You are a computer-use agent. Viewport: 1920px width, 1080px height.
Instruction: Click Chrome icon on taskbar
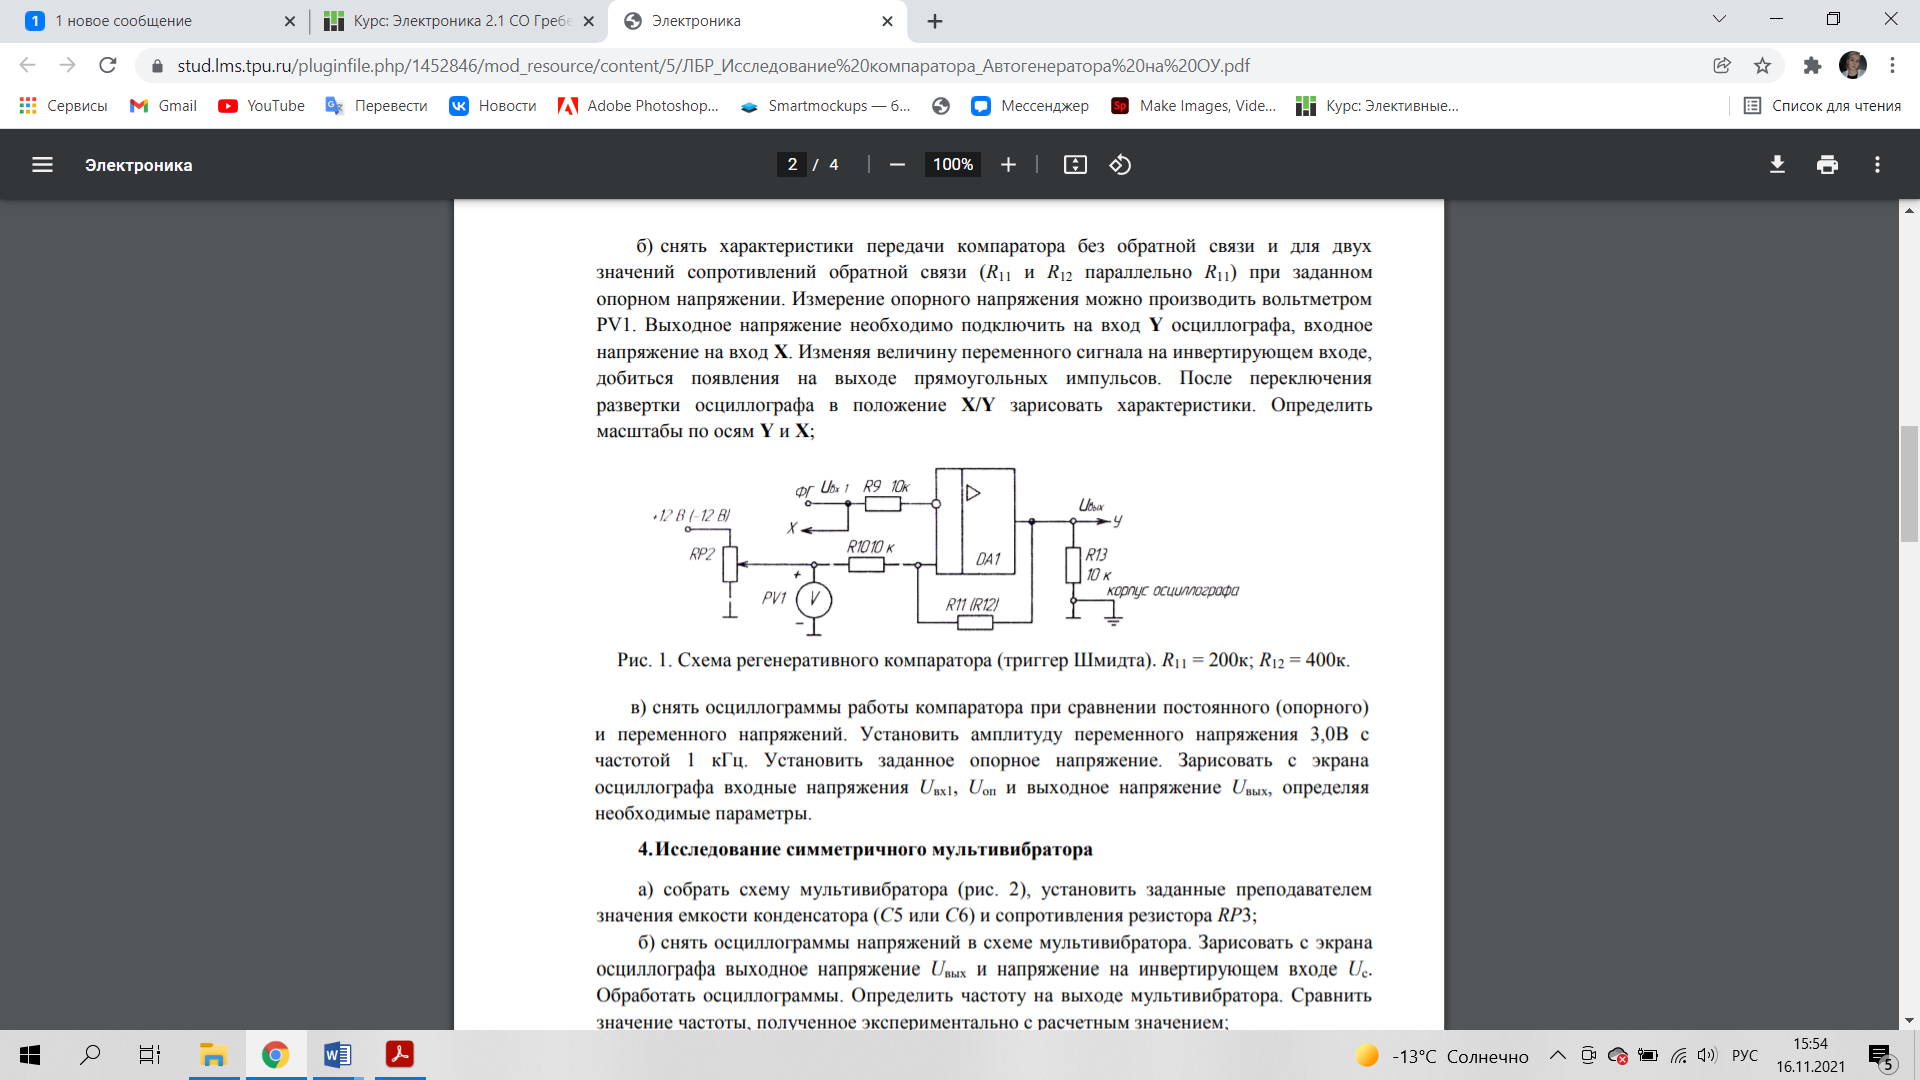275,1055
